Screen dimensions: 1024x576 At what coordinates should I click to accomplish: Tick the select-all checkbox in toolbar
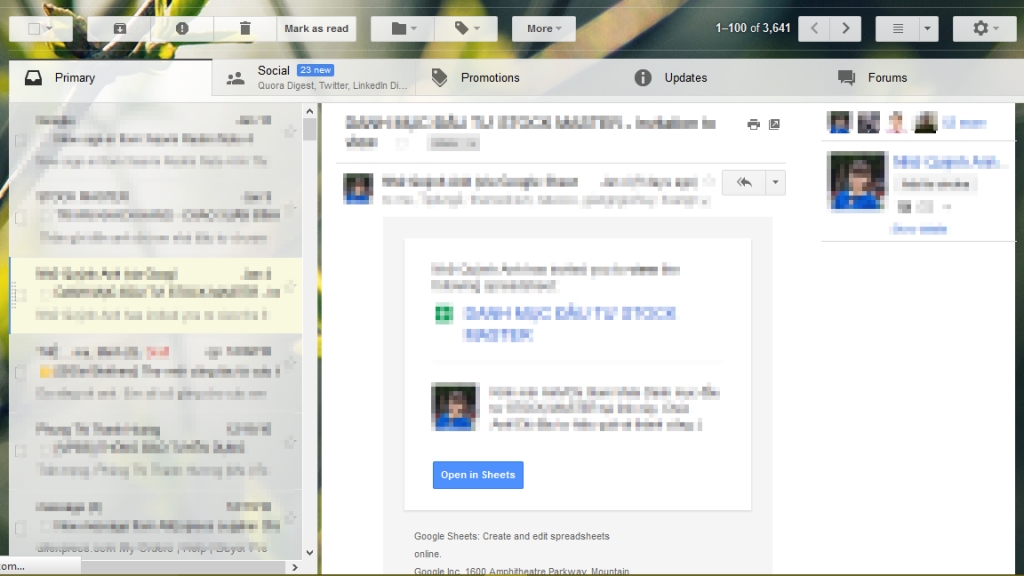[34, 29]
